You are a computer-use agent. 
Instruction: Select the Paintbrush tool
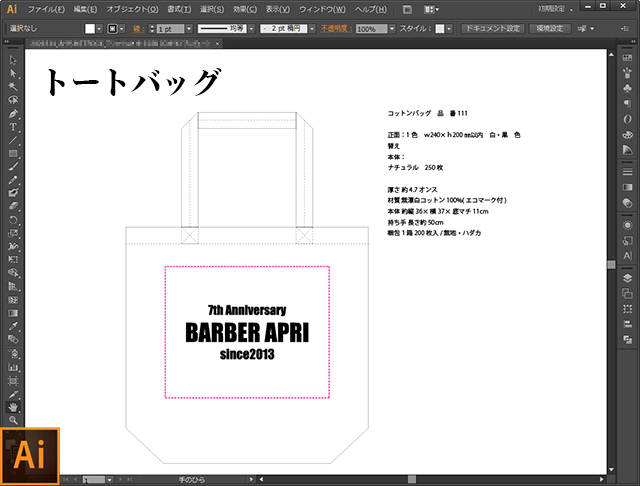click(x=13, y=166)
